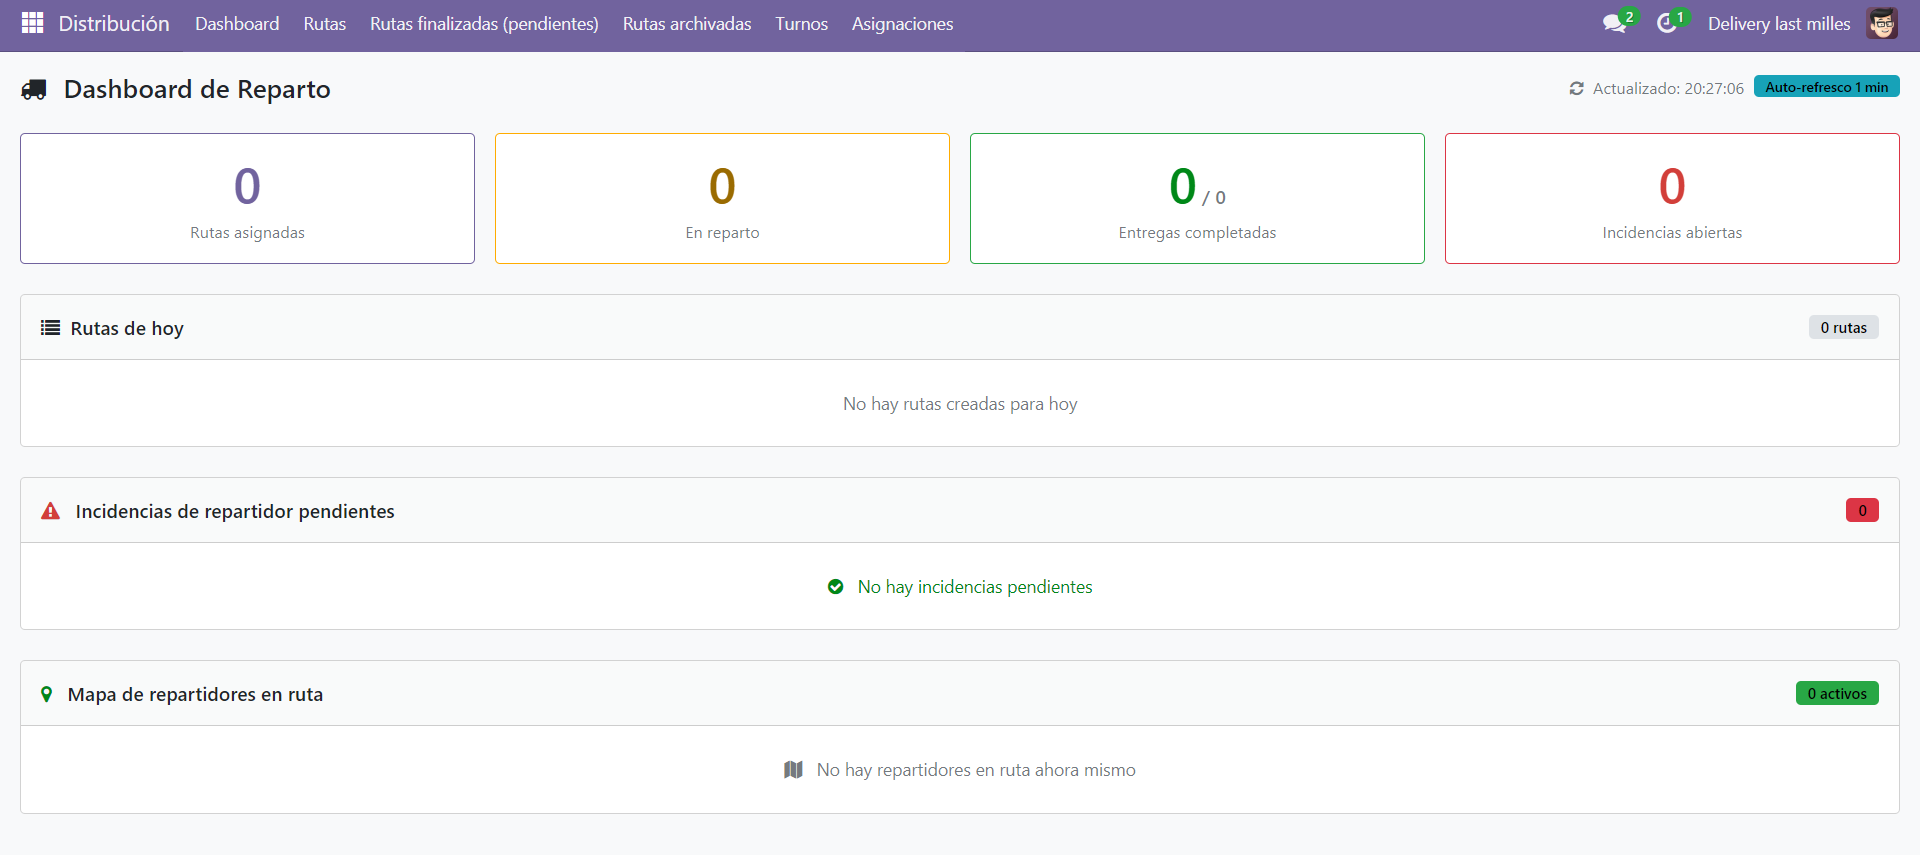Click No hay rutas creadas para hoy text

click(x=960, y=404)
